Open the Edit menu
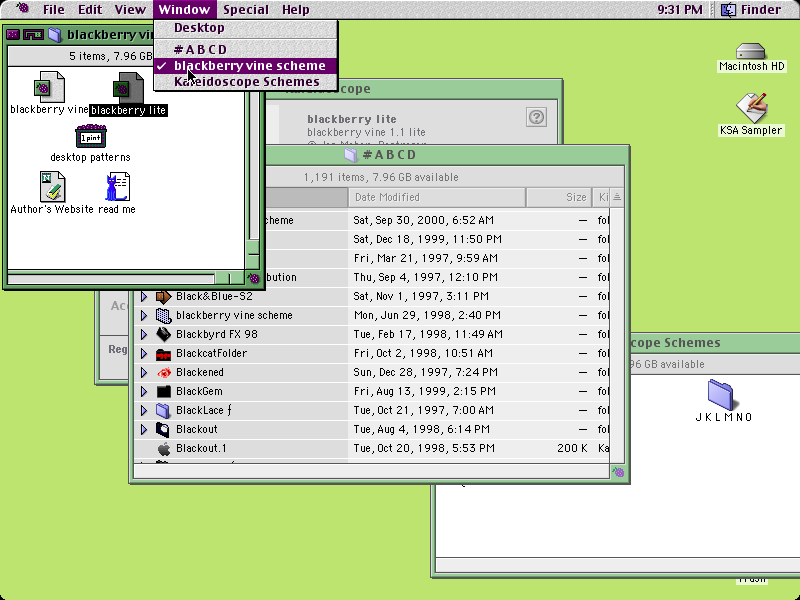The height and width of the screenshot is (600, 800). pos(90,10)
